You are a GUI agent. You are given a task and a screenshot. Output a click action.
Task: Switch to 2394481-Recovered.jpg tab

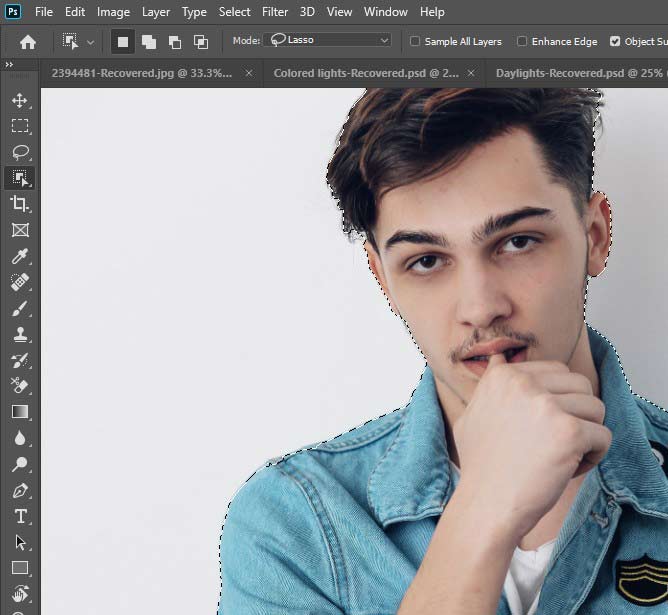[142, 73]
